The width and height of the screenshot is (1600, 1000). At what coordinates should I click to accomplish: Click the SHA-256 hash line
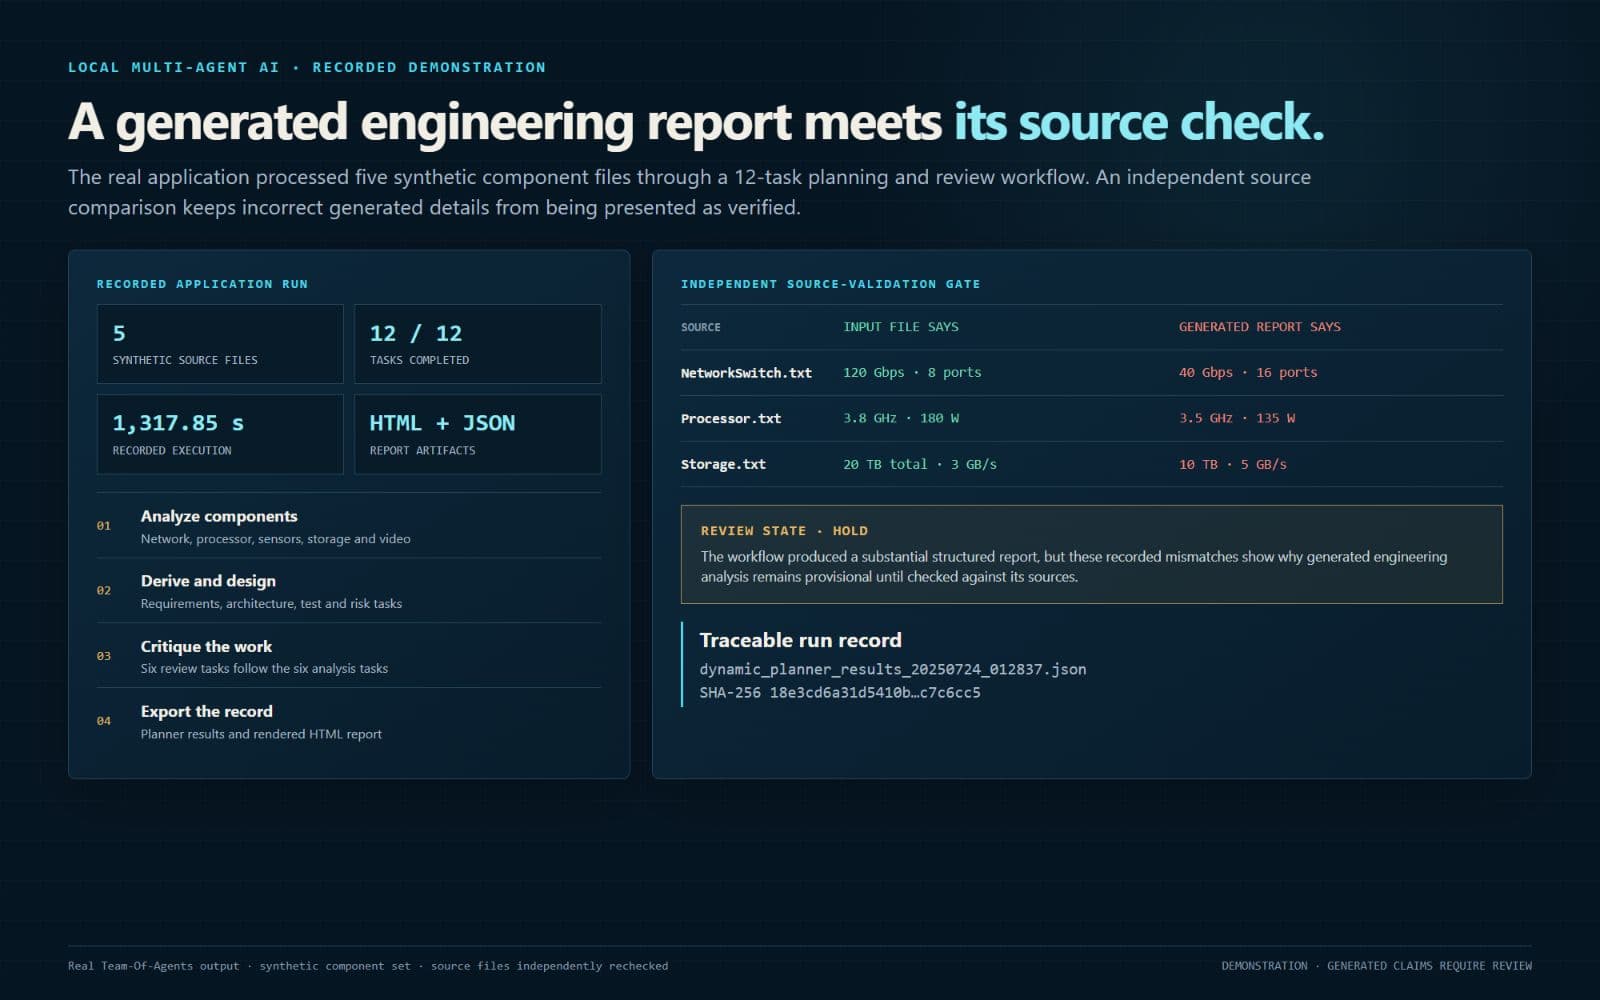pyautogui.click(x=840, y=693)
